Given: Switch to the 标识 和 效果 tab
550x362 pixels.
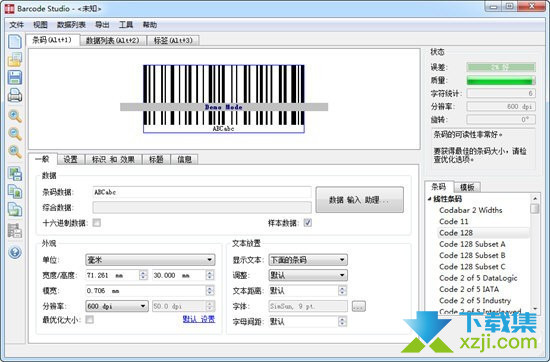Looking at the screenshot, I should [x=113, y=160].
